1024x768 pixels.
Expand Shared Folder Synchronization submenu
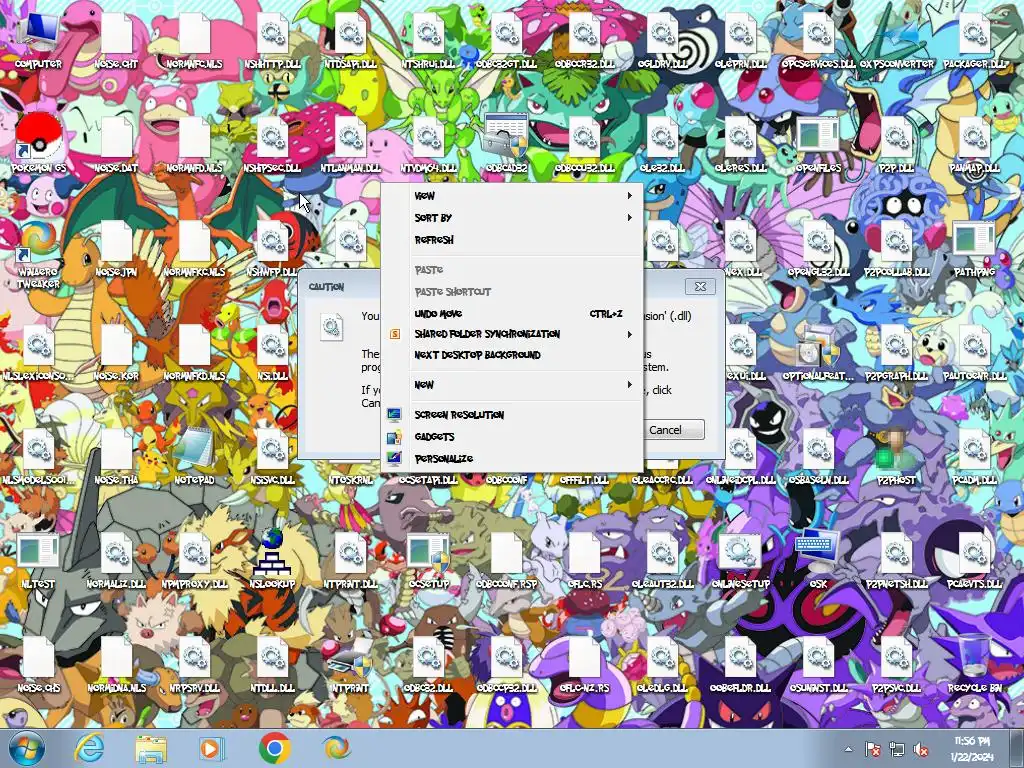(x=512, y=334)
